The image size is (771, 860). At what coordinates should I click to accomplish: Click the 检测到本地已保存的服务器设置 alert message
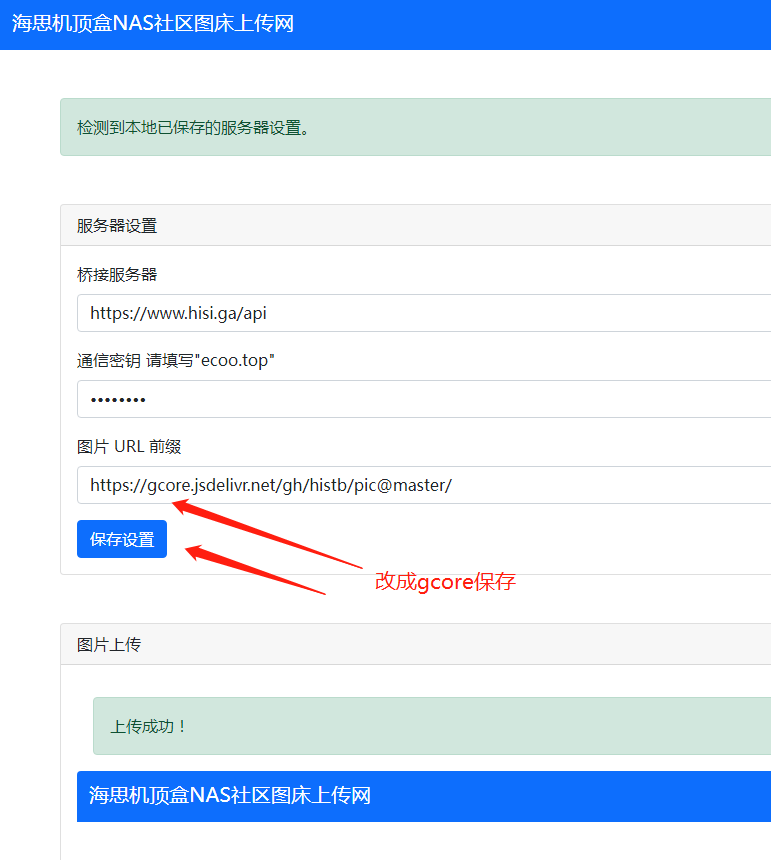click(416, 127)
